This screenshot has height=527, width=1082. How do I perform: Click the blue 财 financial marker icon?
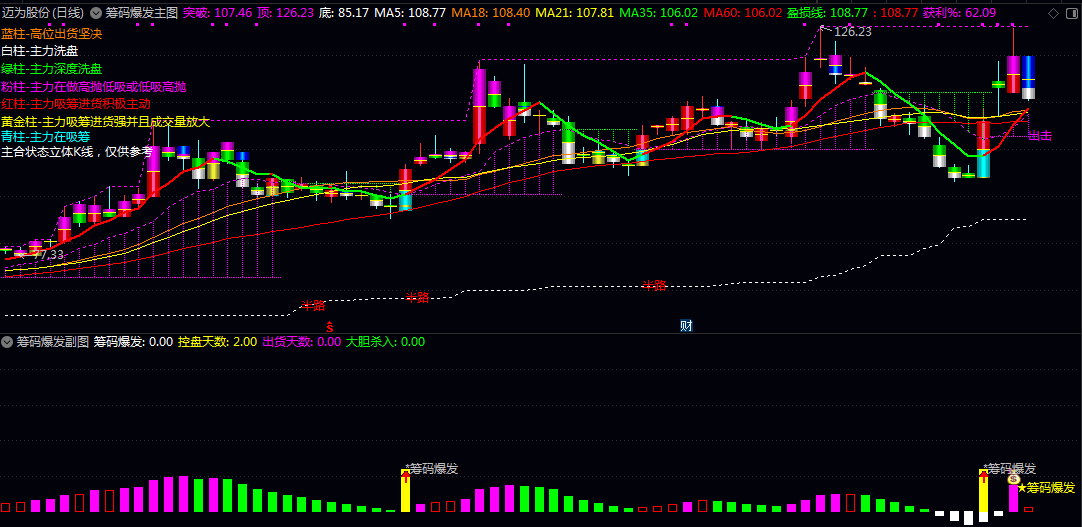coord(685,326)
